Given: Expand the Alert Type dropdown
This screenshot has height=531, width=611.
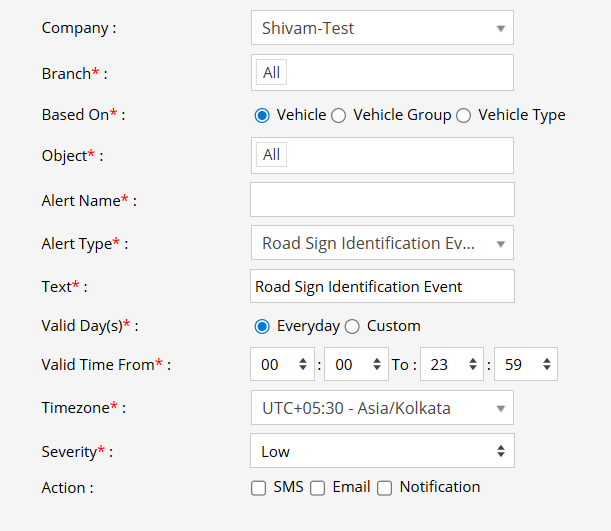Looking at the screenshot, I should pos(381,243).
